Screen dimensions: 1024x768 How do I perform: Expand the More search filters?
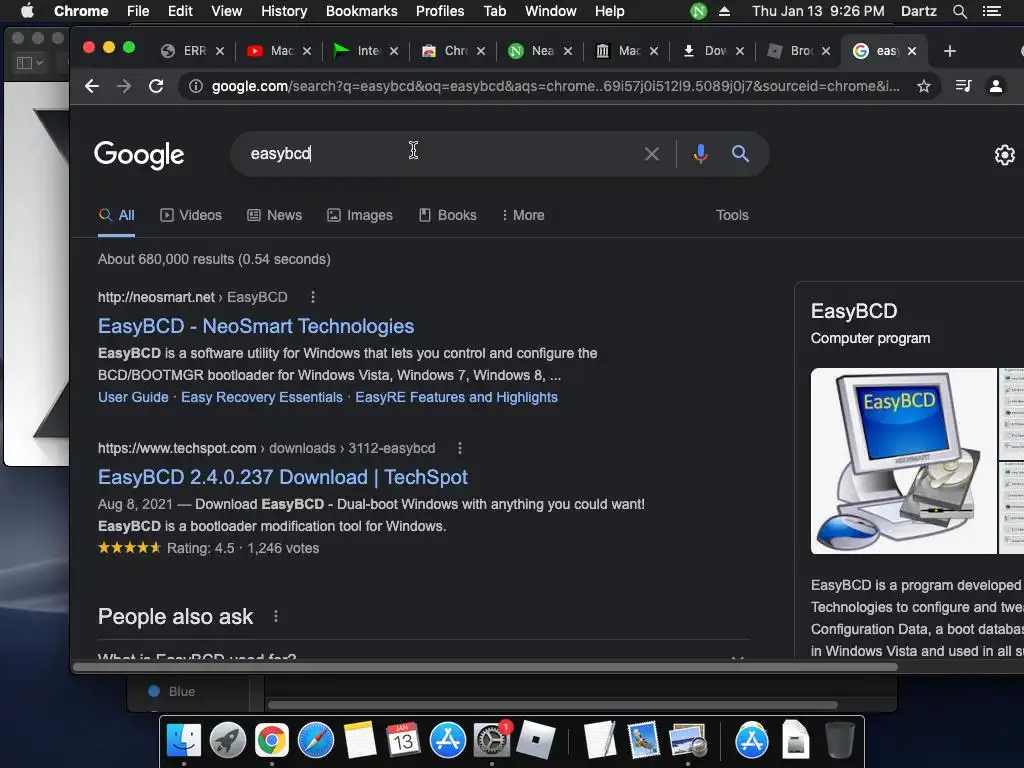click(523, 215)
